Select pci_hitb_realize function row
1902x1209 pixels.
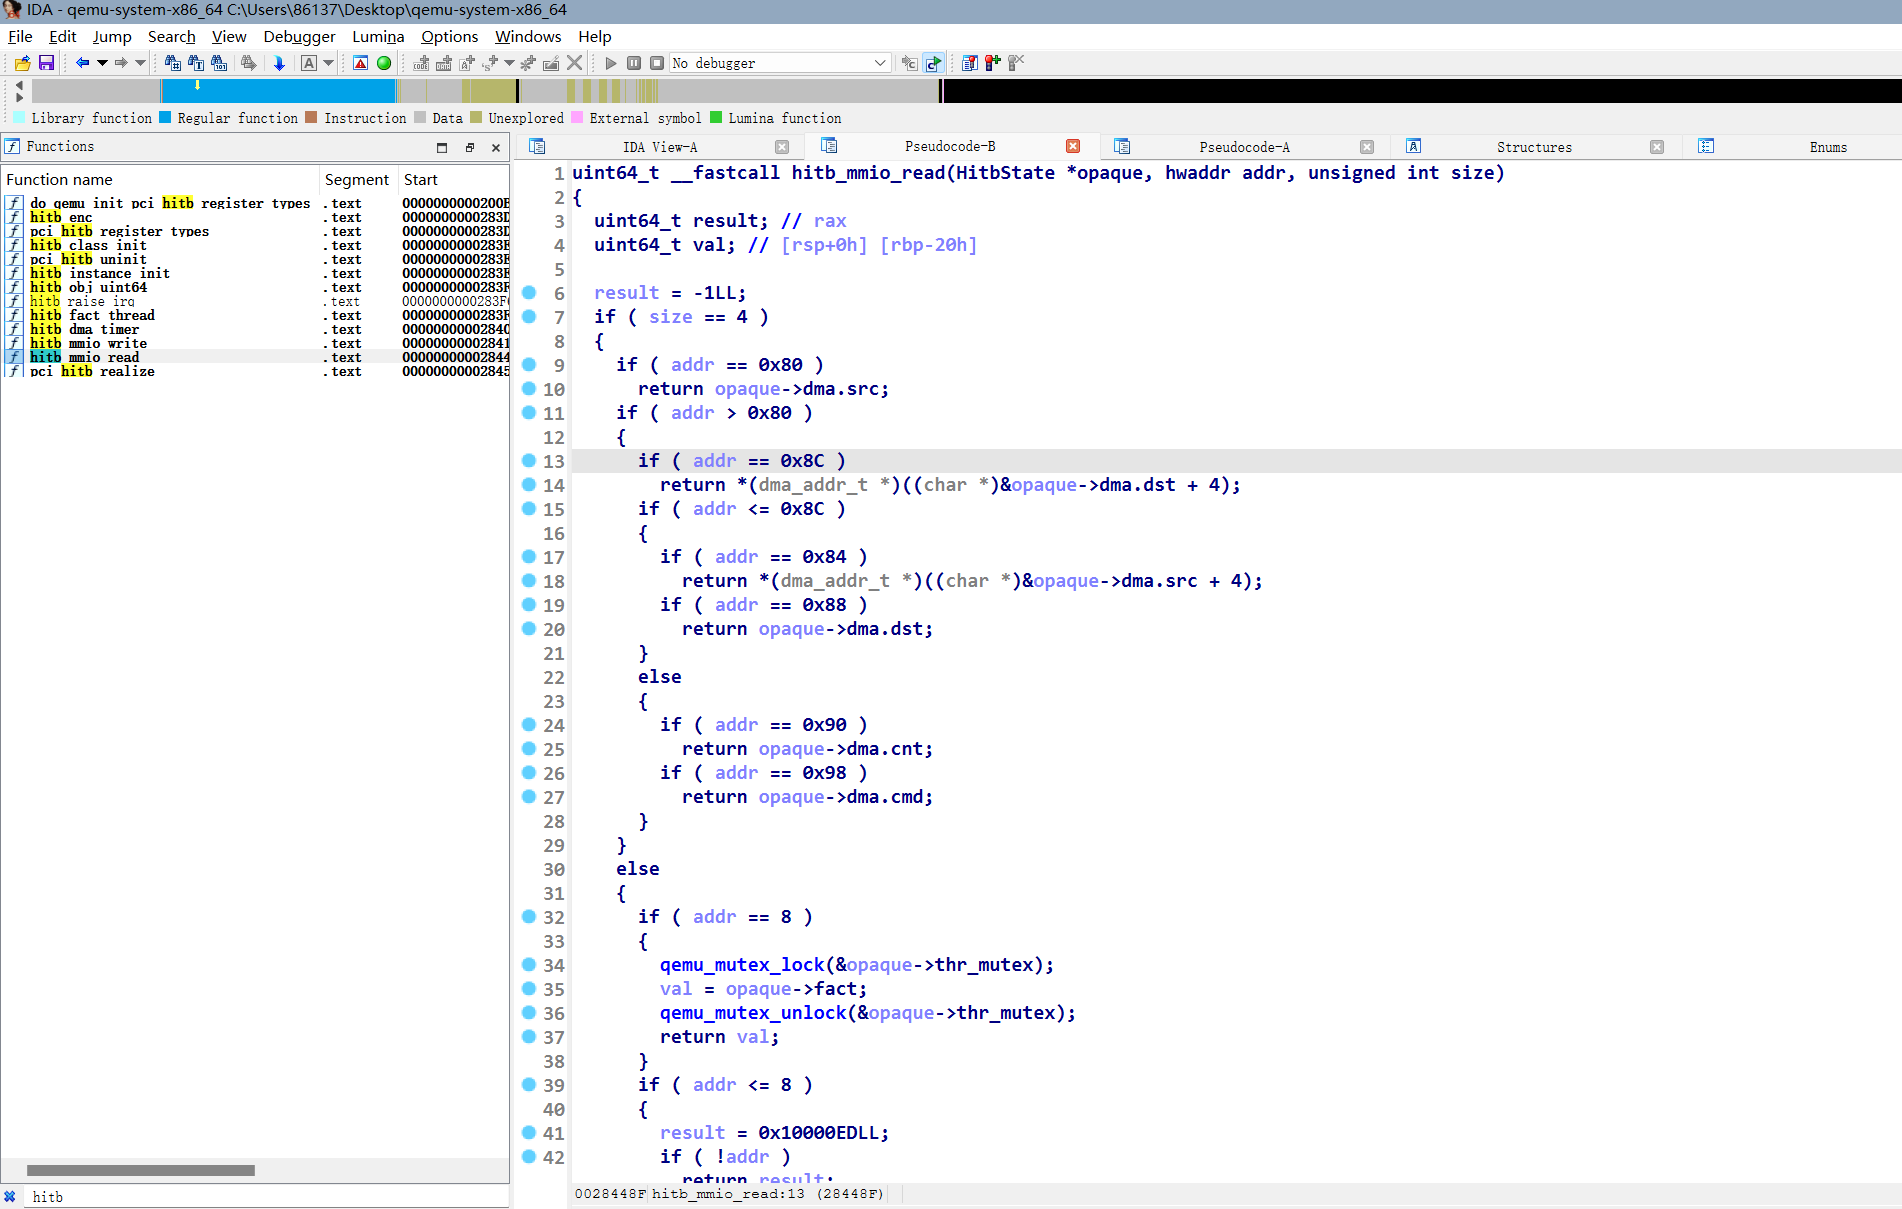tap(255, 371)
